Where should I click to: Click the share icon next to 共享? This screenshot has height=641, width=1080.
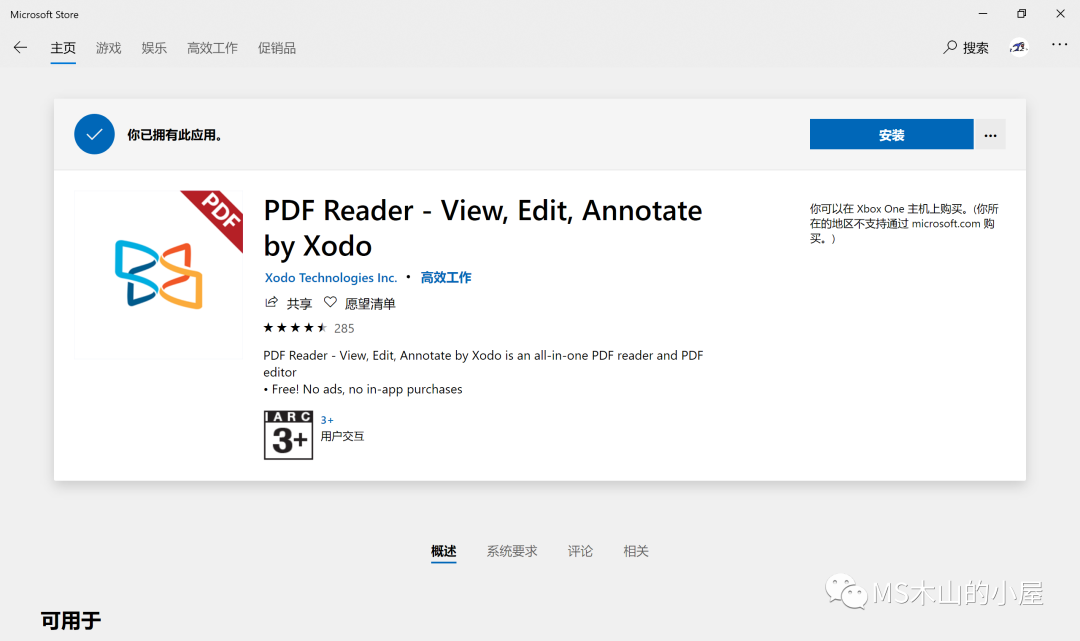click(x=271, y=302)
